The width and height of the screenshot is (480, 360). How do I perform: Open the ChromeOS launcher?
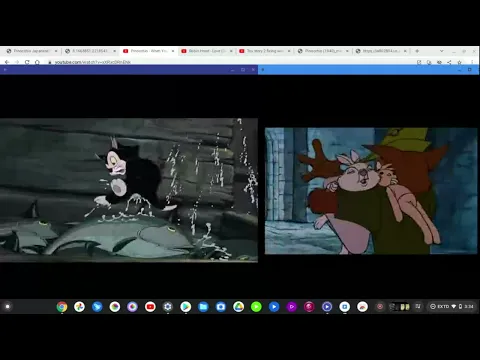click(x=7, y=307)
